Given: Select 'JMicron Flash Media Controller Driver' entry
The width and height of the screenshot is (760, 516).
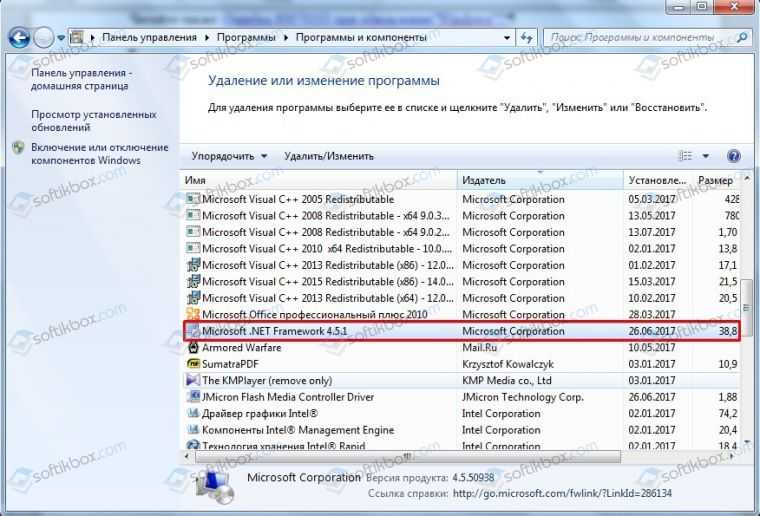Looking at the screenshot, I should [x=288, y=397].
